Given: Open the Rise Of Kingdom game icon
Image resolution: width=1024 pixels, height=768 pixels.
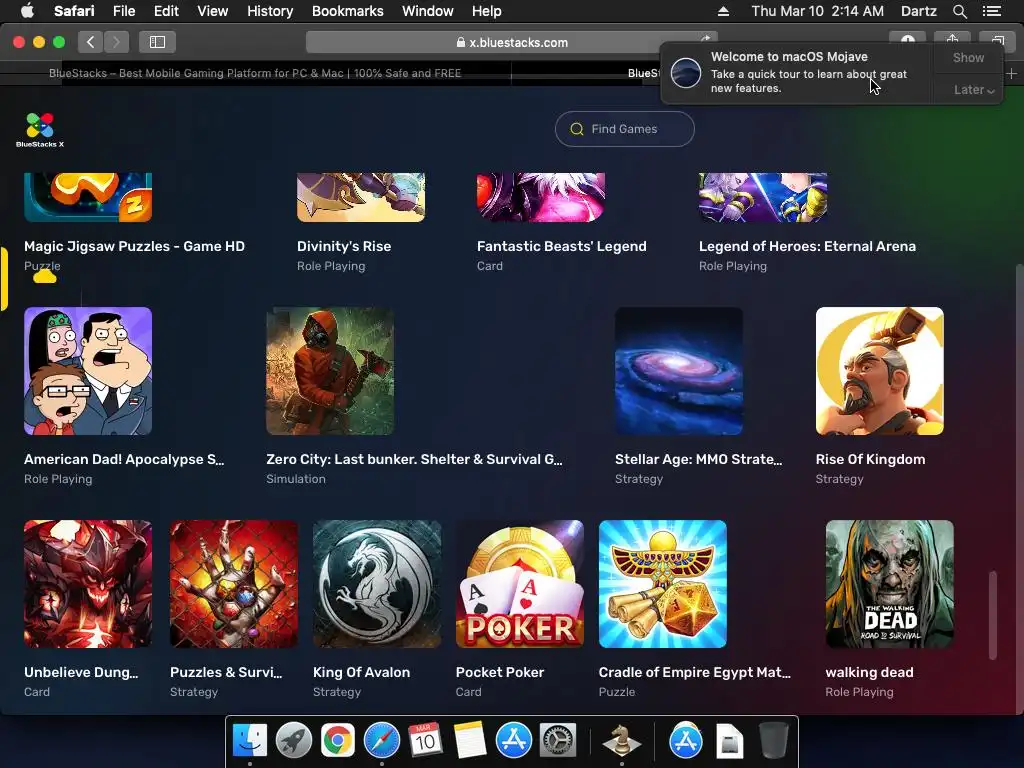Looking at the screenshot, I should click(x=880, y=371).
